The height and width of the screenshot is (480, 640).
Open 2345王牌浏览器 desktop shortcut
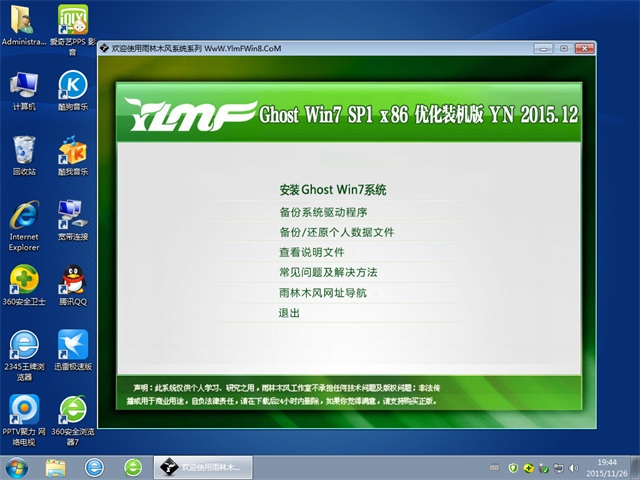click(24, 356)
